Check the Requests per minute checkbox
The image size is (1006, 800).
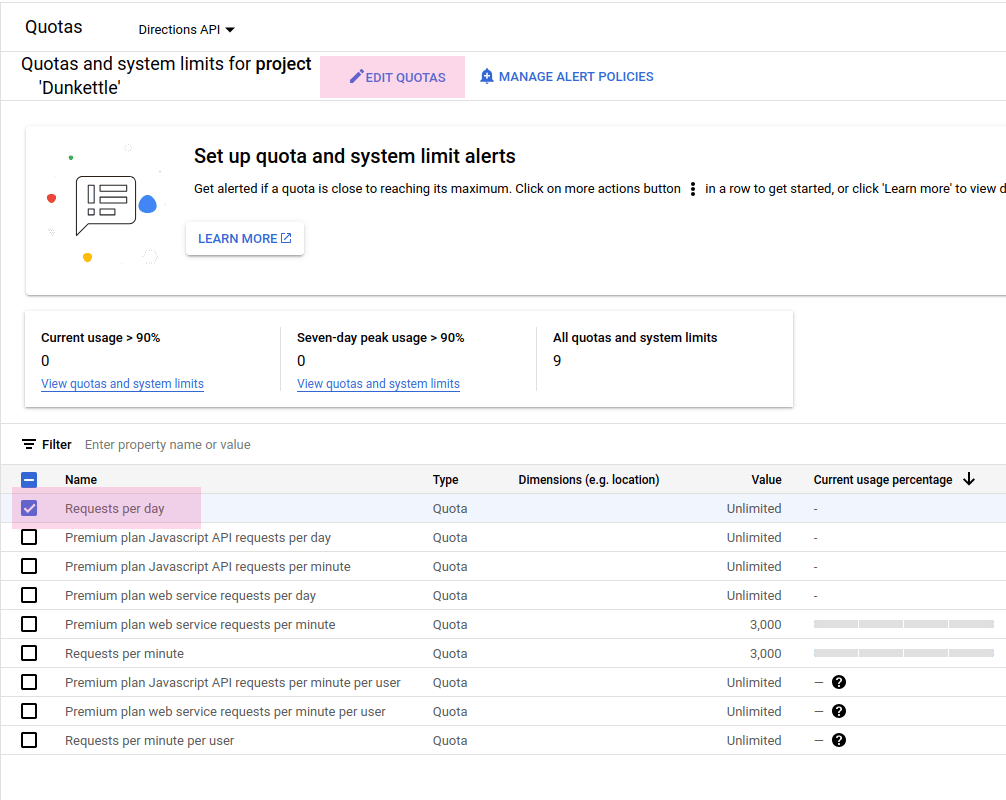pyautogui.click(x=29, y=654)
